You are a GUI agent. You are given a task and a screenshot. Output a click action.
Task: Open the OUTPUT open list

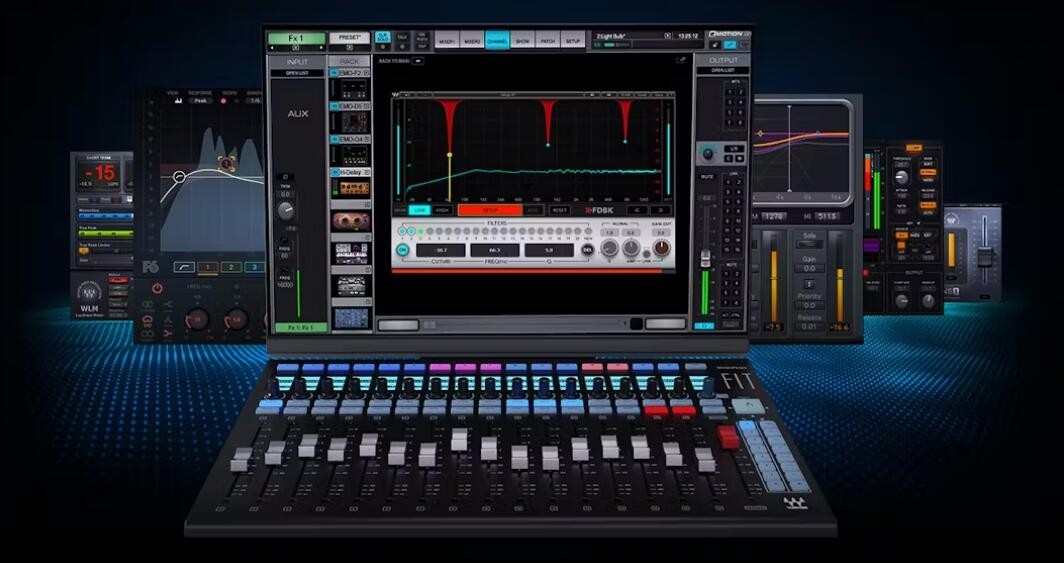click(x=723, y=71)
